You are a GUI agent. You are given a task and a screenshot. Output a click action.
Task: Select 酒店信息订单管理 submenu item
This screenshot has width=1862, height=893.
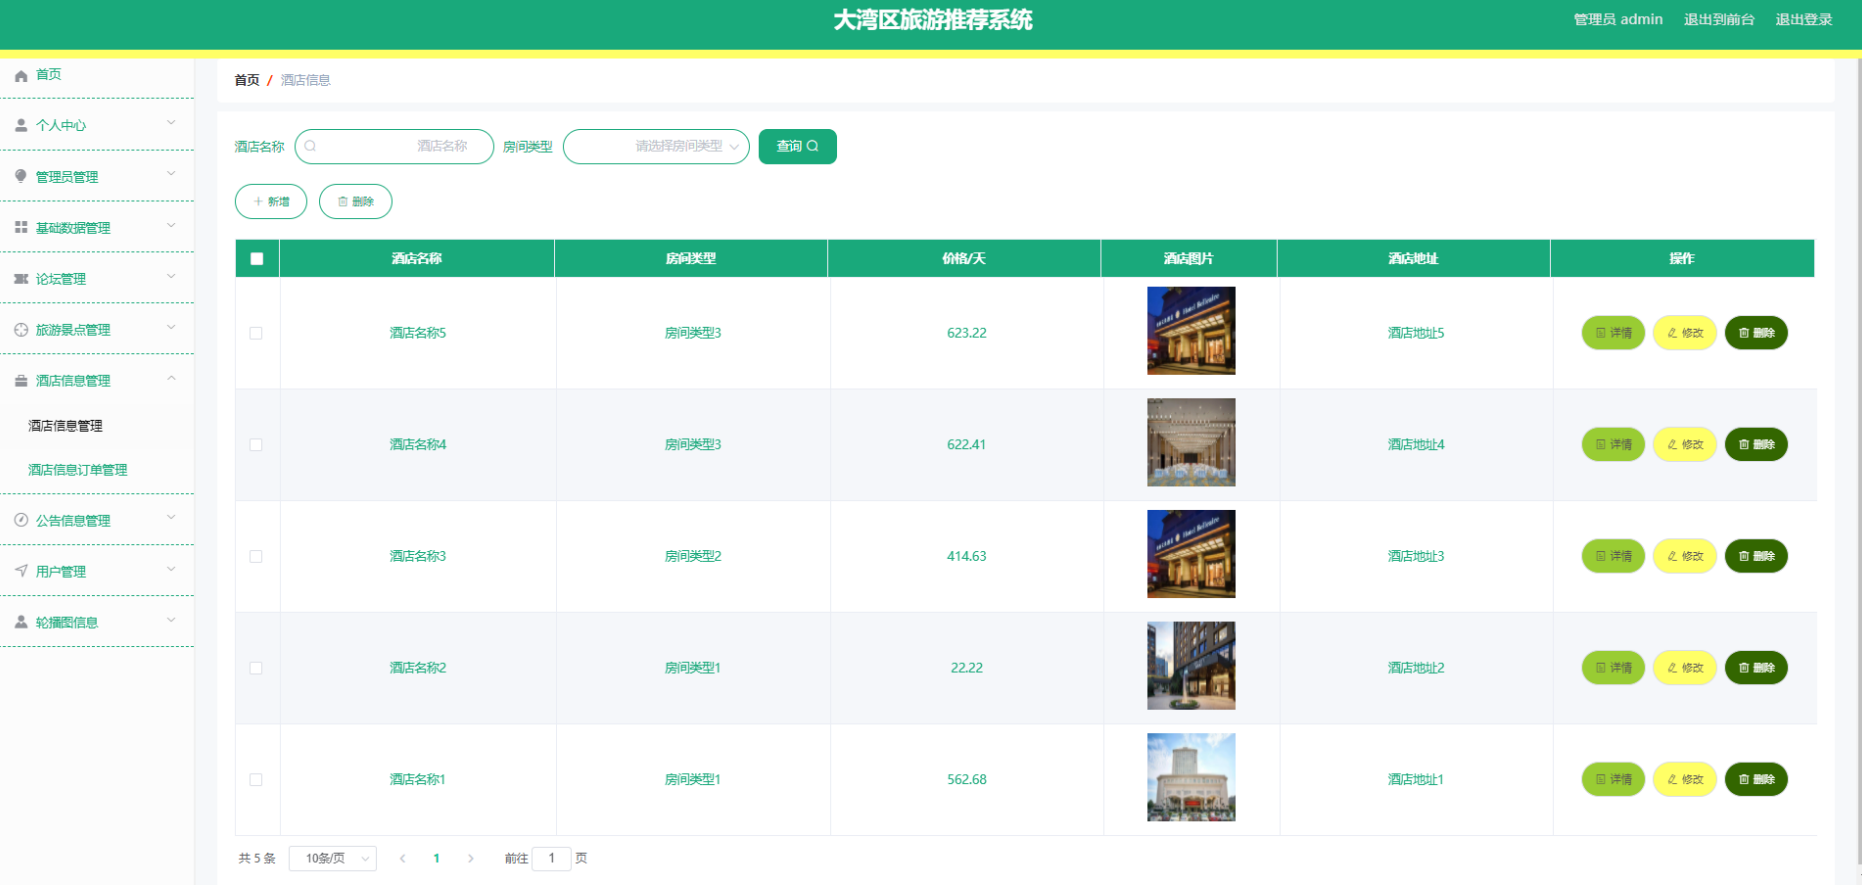point(78,470)
